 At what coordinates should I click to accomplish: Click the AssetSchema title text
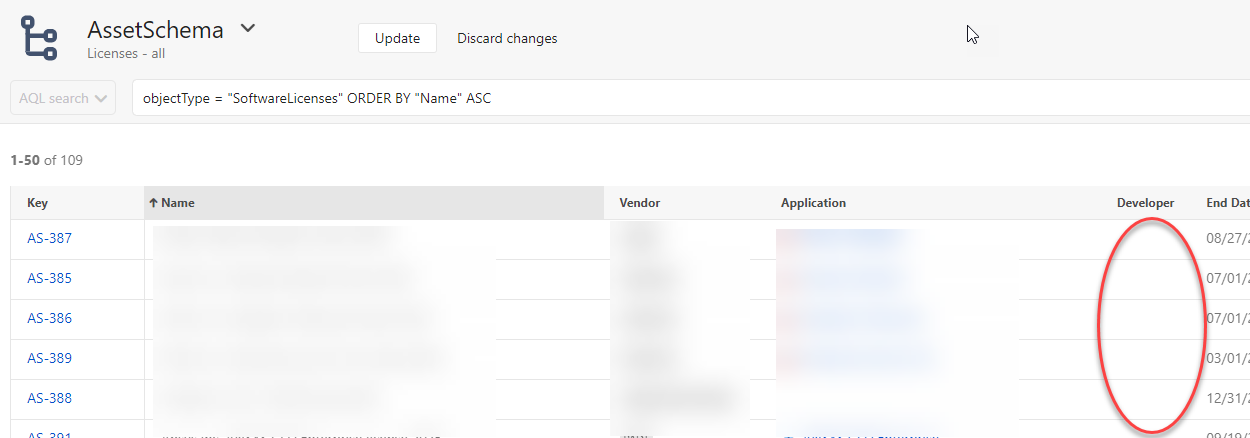pos(155,30)
